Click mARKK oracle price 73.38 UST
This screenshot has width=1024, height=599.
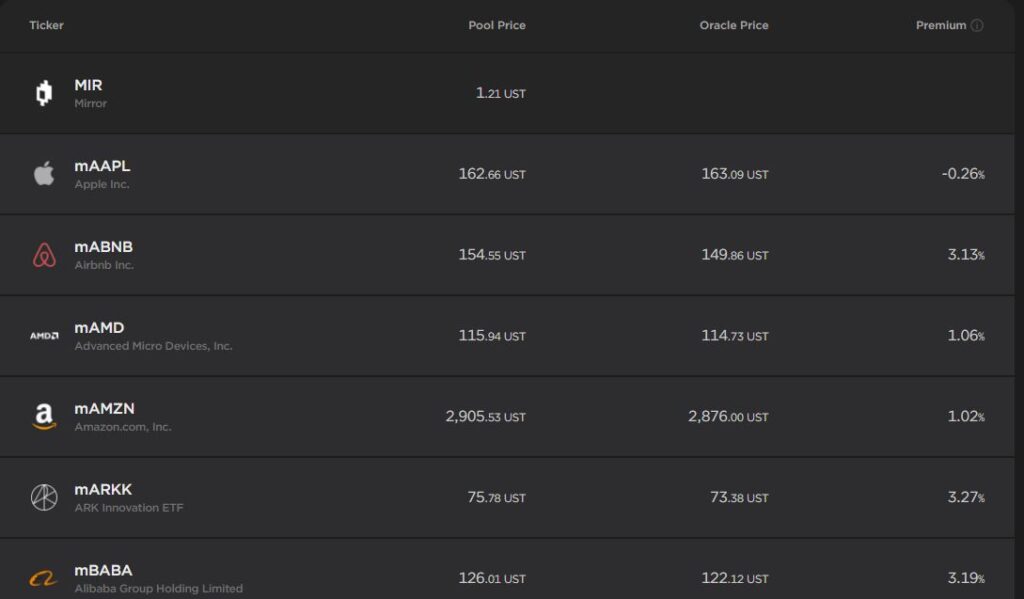click(x=740, y=498)
